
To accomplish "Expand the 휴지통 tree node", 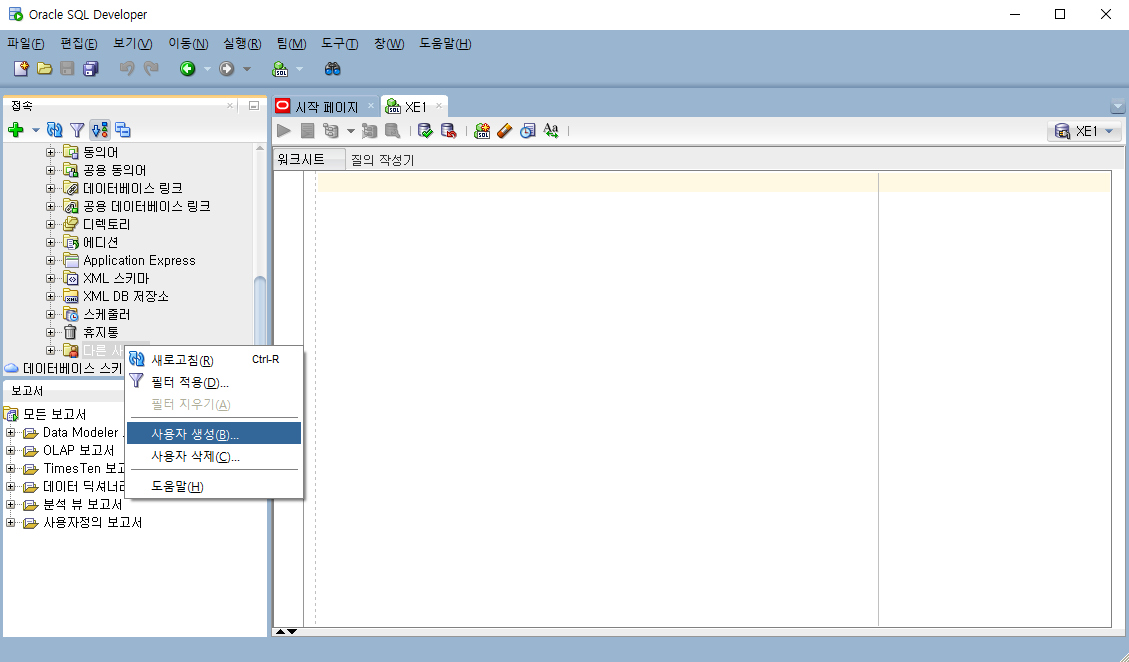I will [x=50, y=332].
